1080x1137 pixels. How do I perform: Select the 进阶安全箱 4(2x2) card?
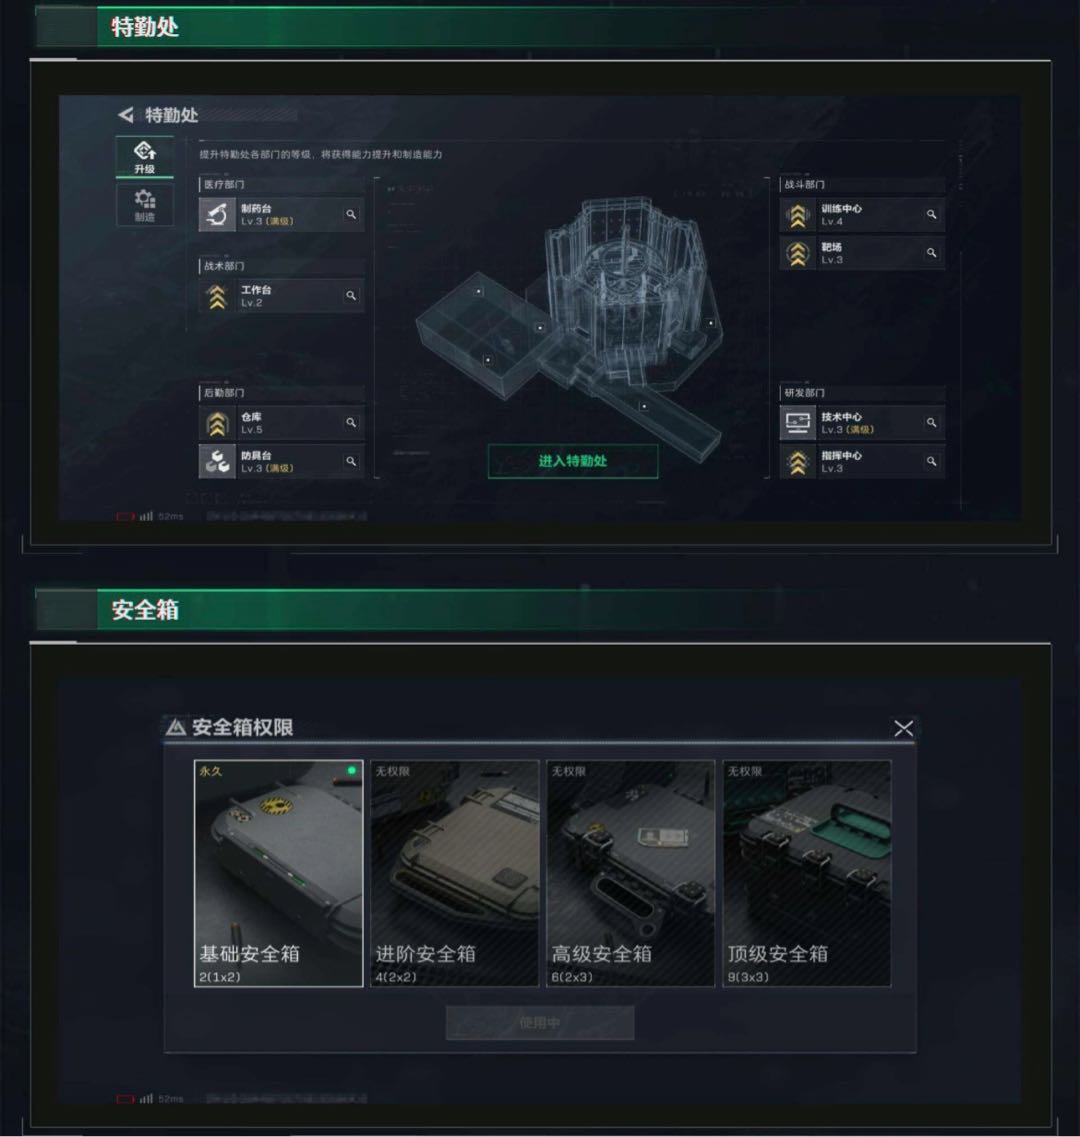[x=455, y=874]
